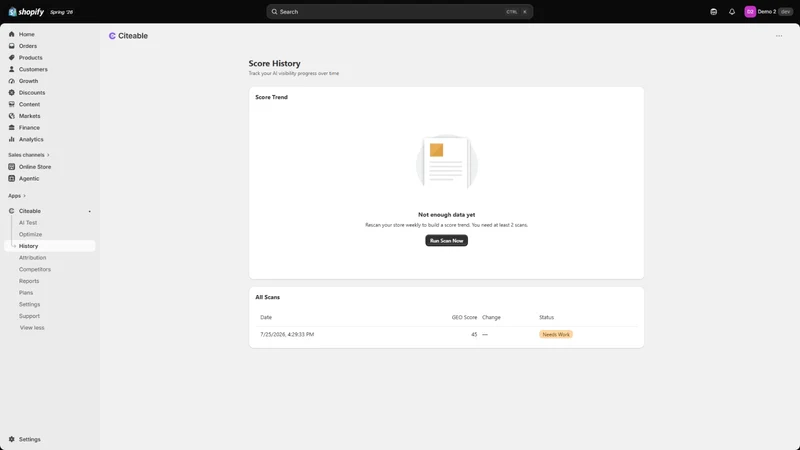Open the Attribution page
The height and width of the screenshot is (450, 800).
[x=33, y=258]
